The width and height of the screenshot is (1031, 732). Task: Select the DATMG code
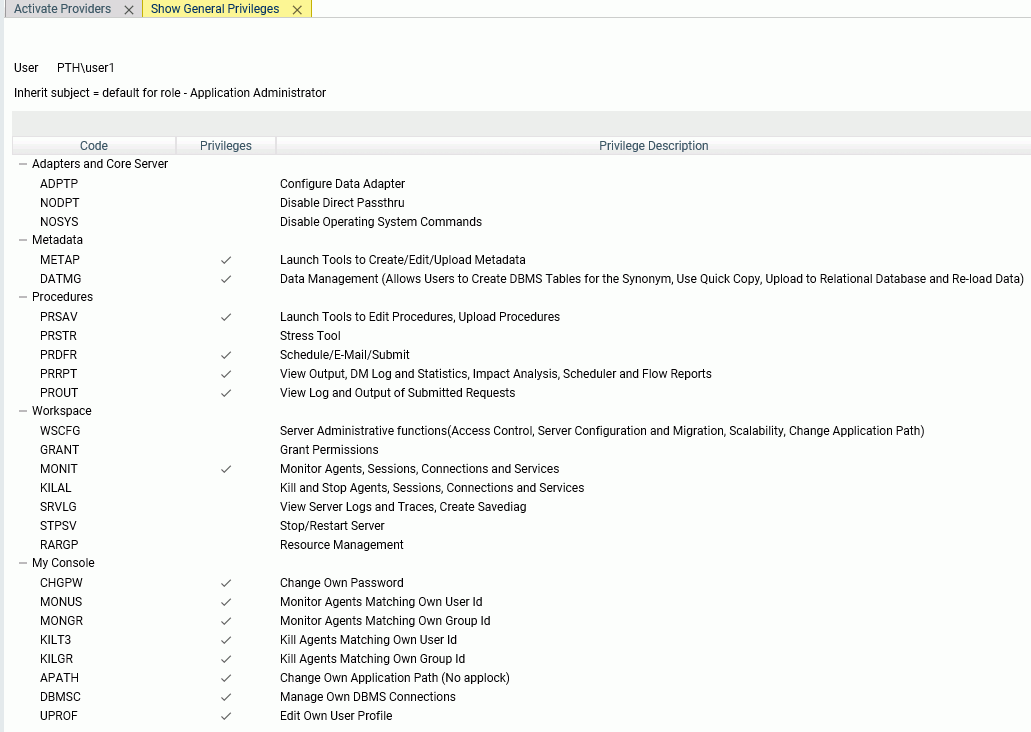point(60,280)
